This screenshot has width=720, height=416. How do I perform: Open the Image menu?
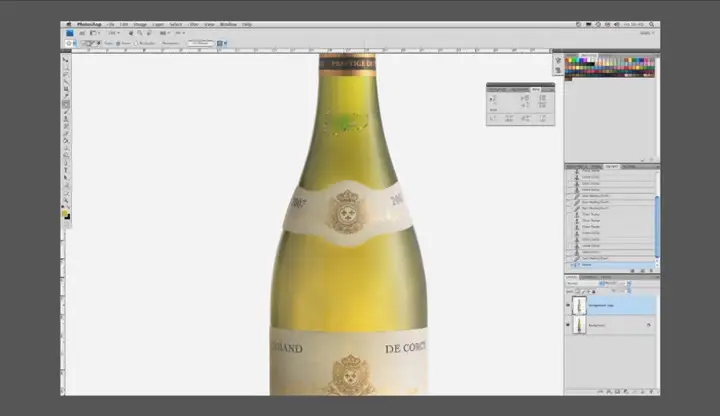(x=140, y=24)
